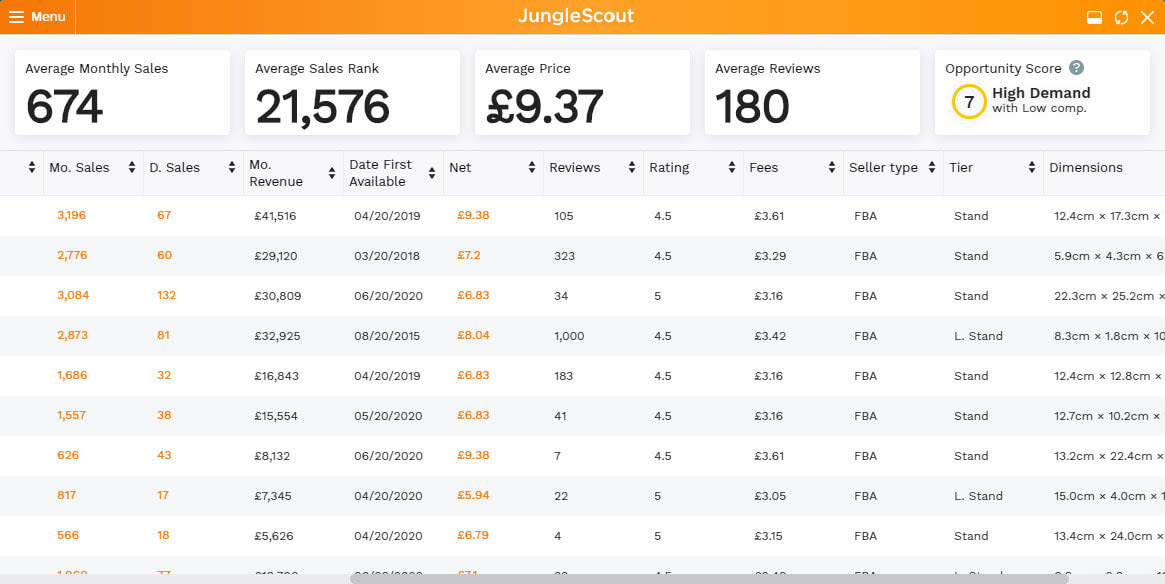1165x584 pixels.
Task: Click the sort arrows beside Mo. Revenue
Action: [332, 174]
